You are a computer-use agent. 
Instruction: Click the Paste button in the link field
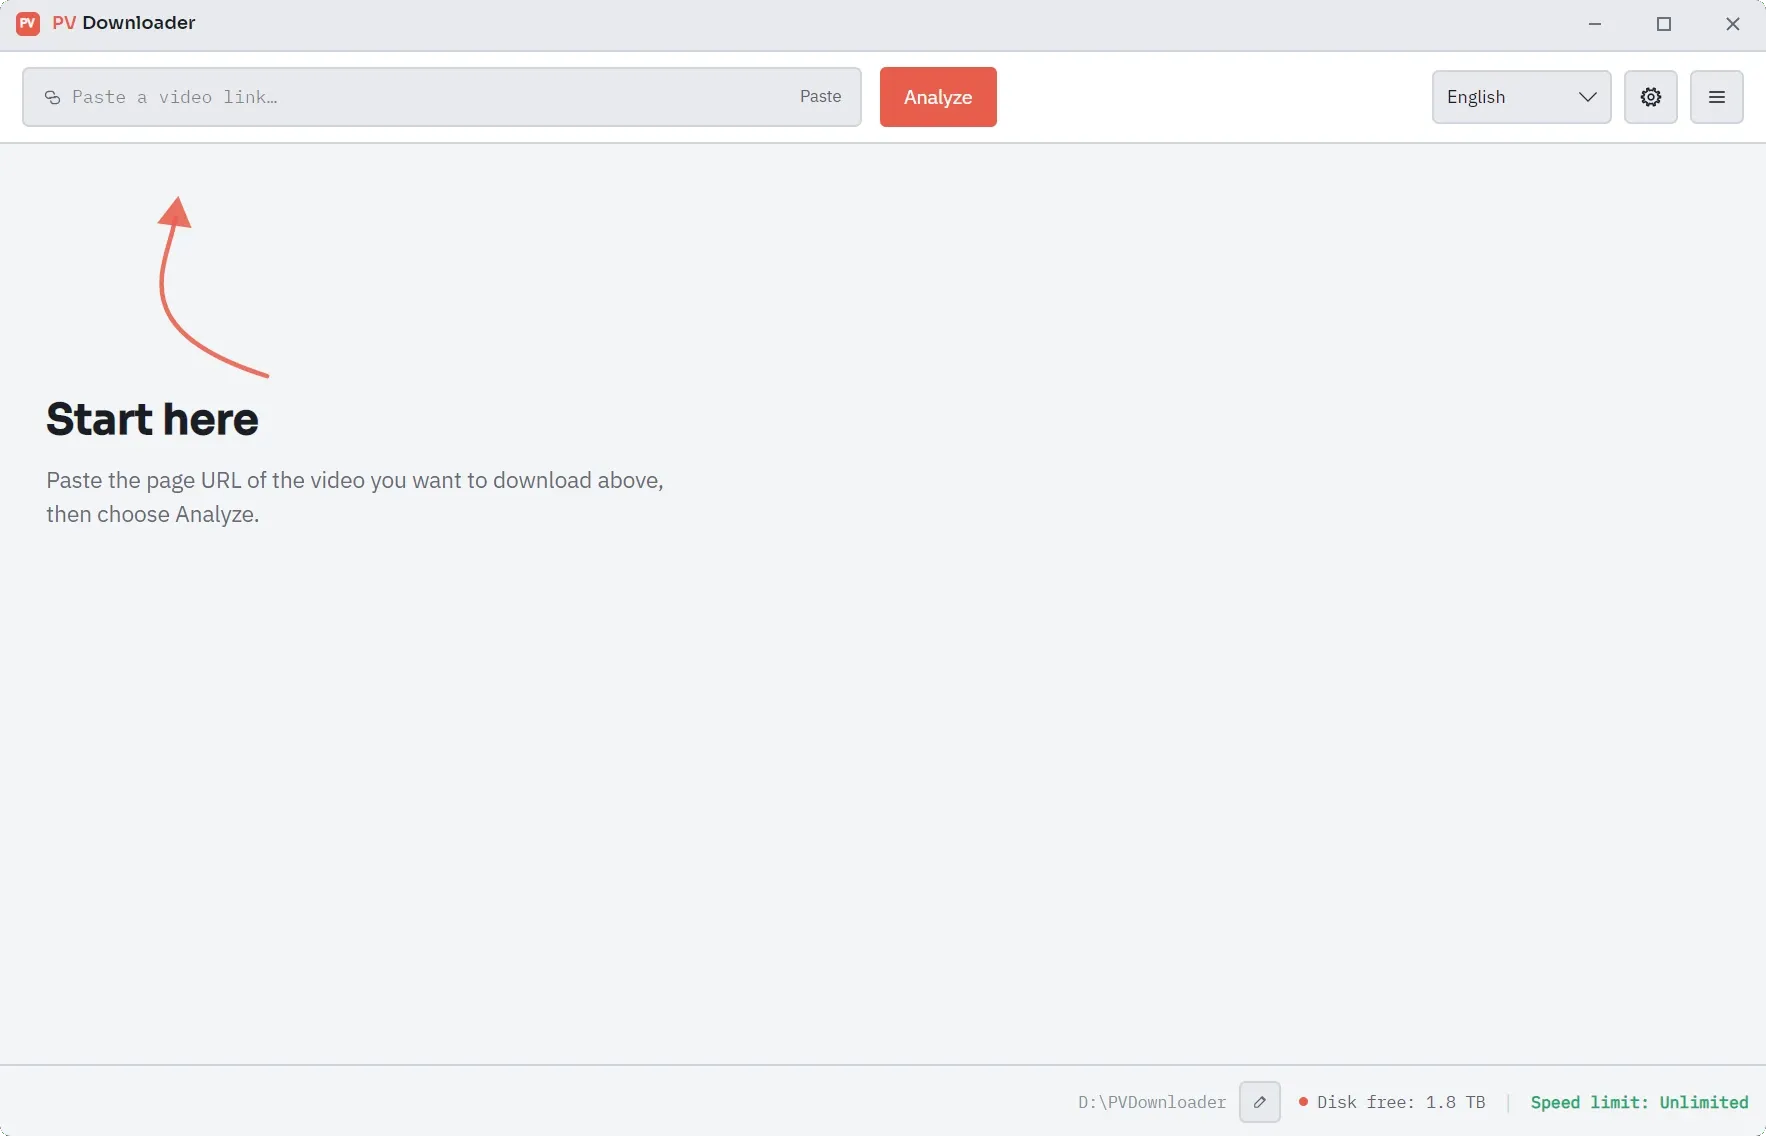coord(820,97)
